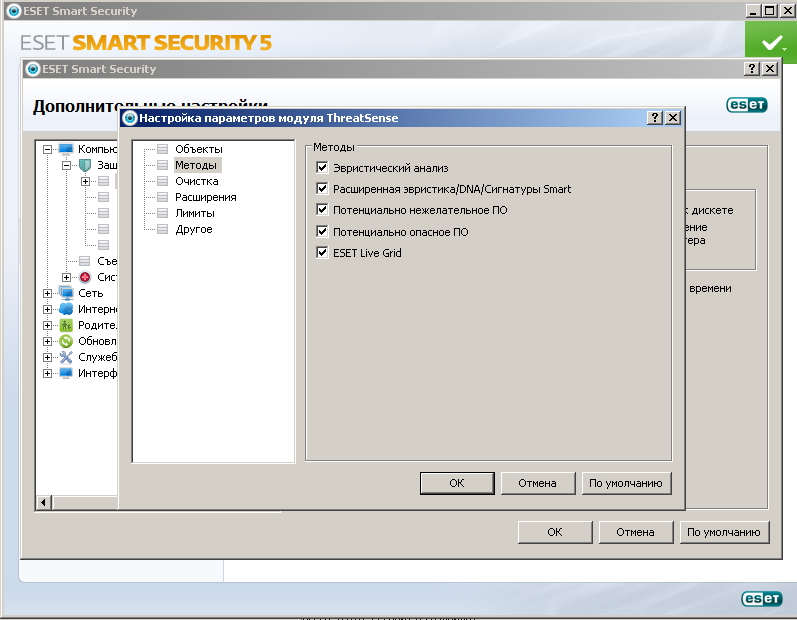Image resolution: width=797 pixels, height=620 pixels.
Task: Click ESET icon in ThreatSense title bar
Action: [130, 118]
